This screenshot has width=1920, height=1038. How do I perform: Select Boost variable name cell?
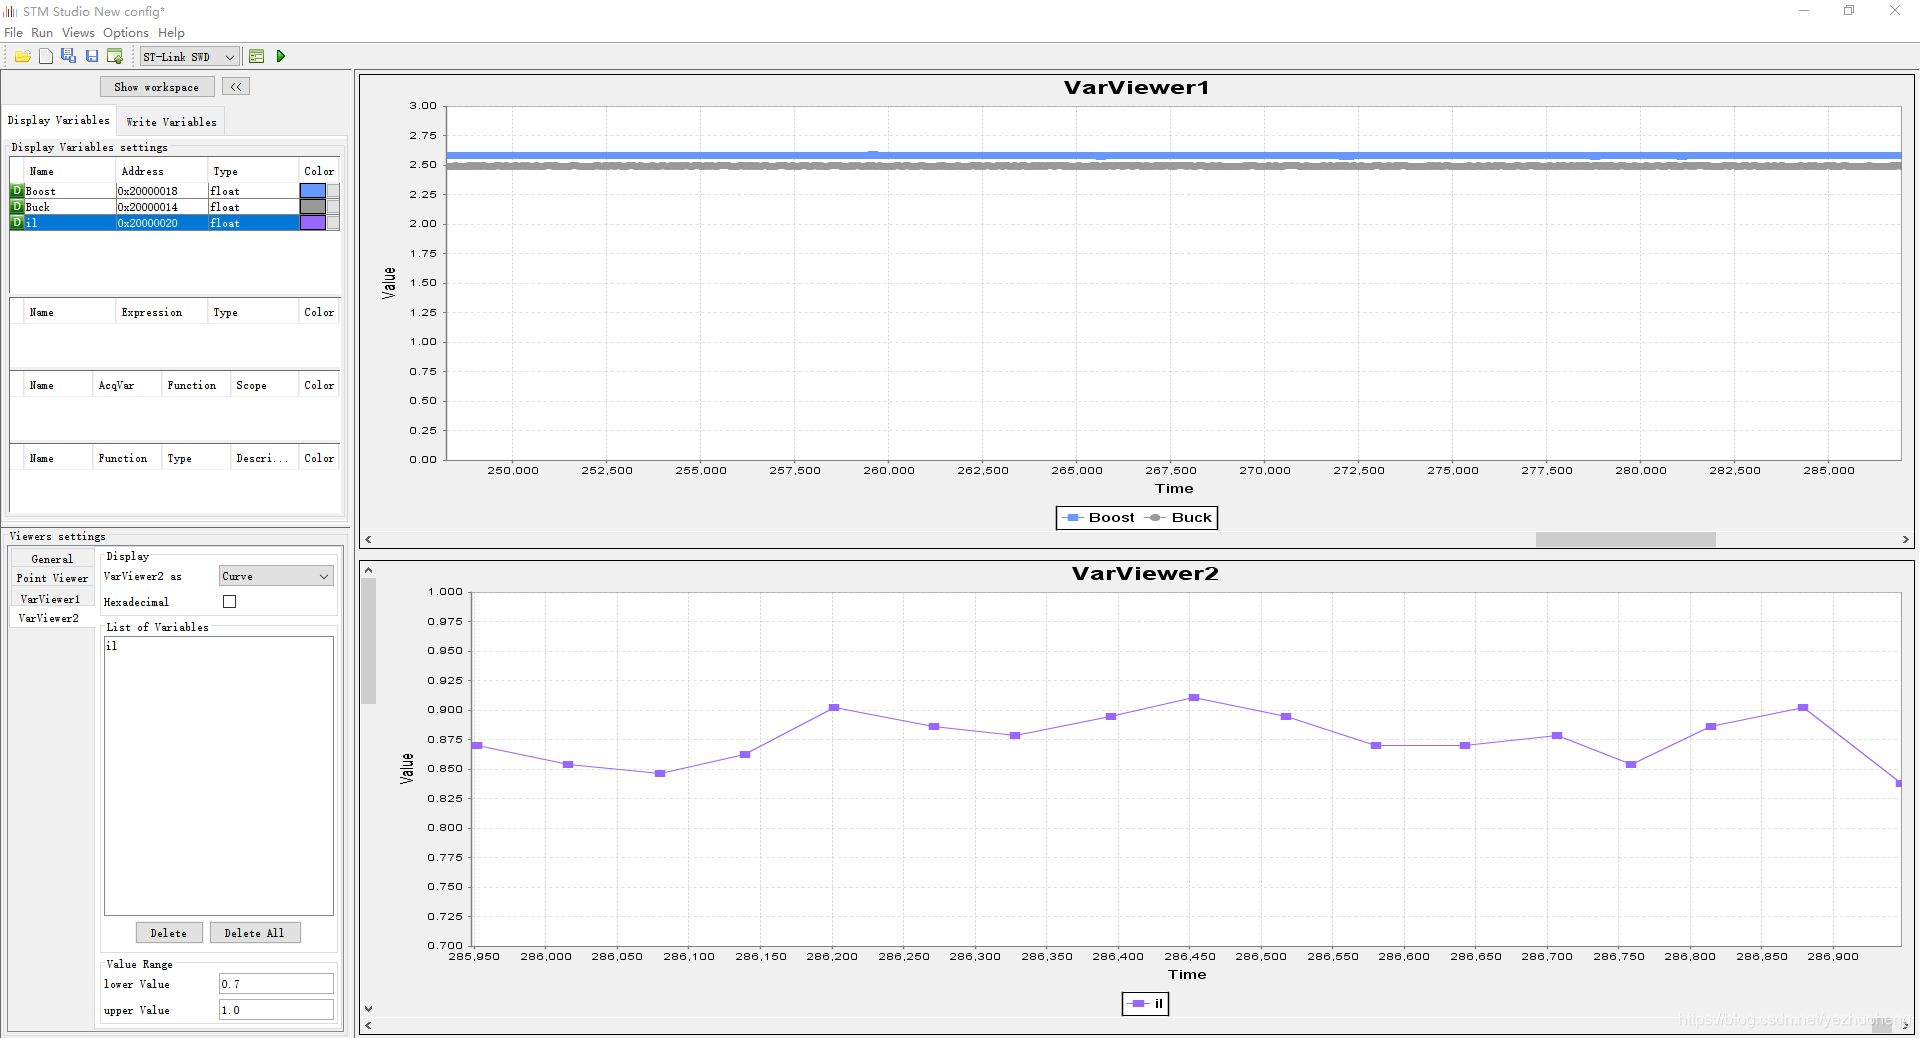(x=70, y=191)
